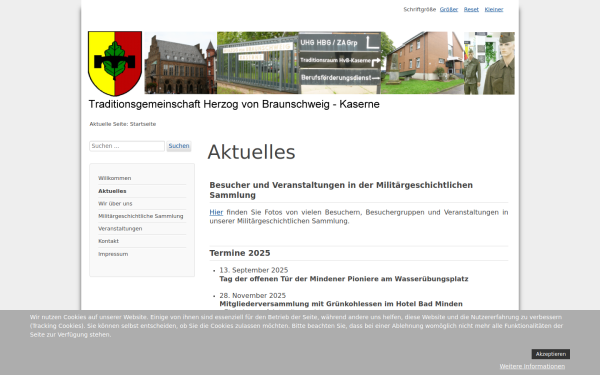Open the Militärgeschichtliche Sammlung menu item

(140, 216)
